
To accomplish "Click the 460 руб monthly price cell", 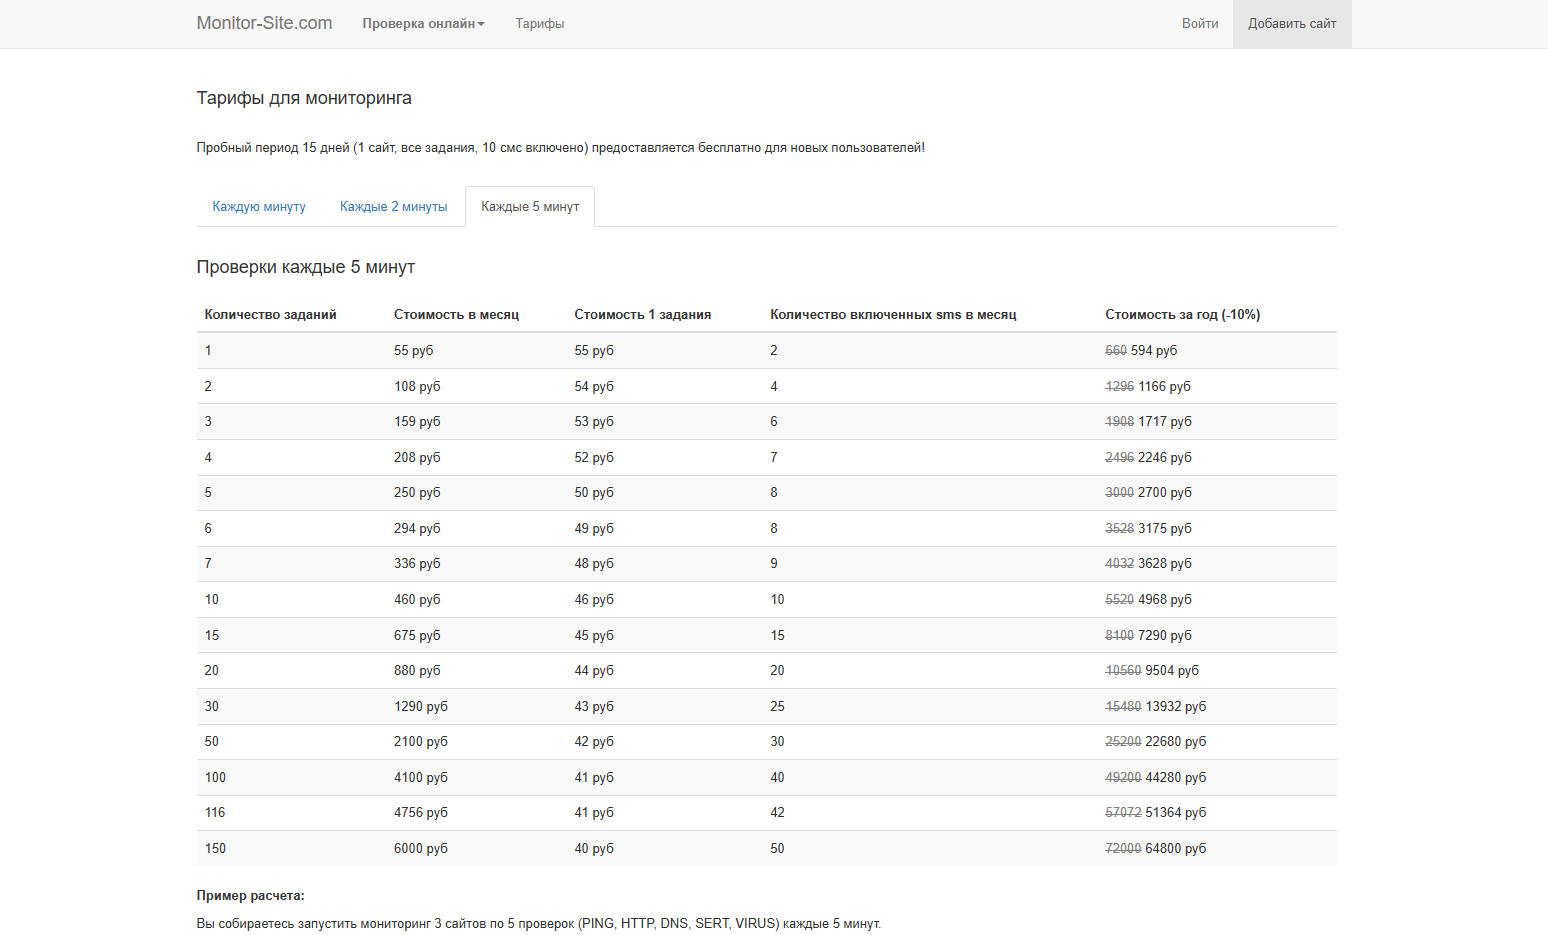I will click(x=416, y=600).
